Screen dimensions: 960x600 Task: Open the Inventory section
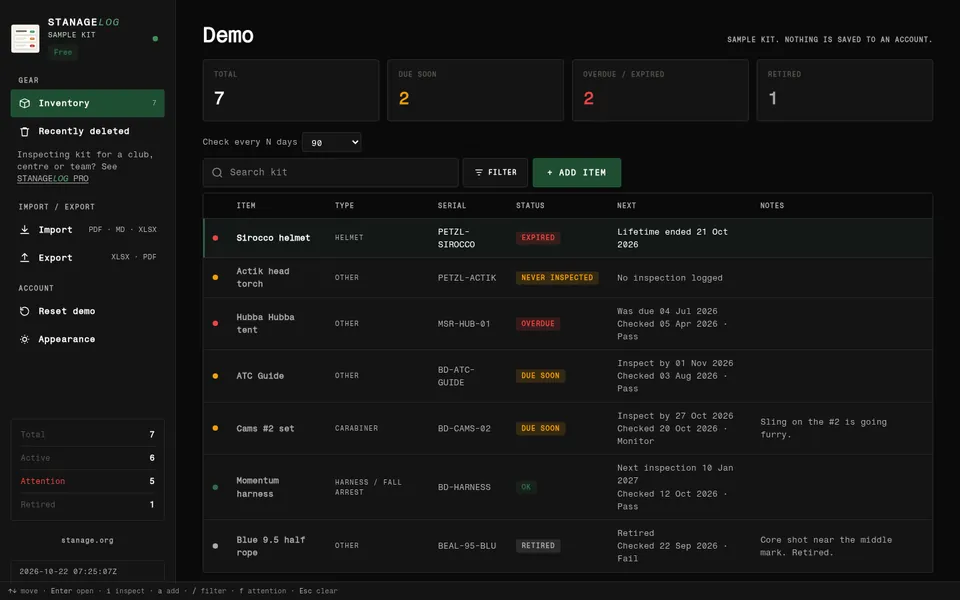pyautogui.click(x=88, y=103)
